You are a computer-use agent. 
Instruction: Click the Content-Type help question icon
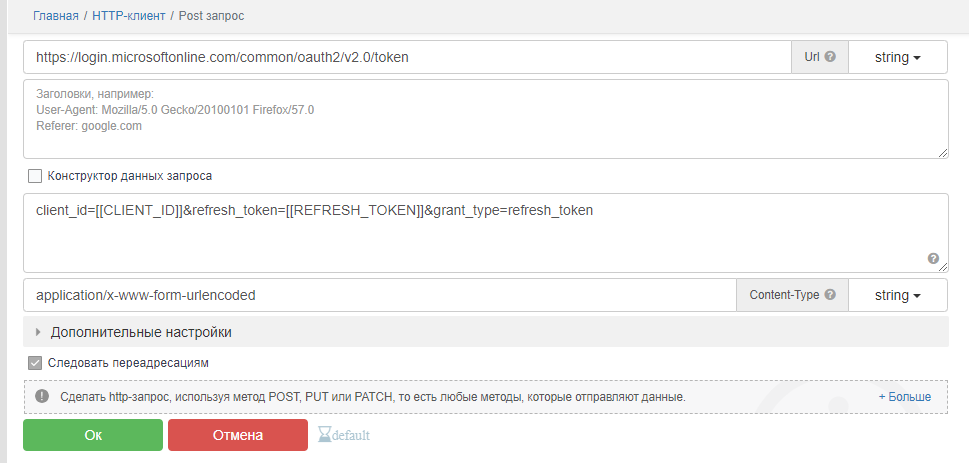tap(830, 295)
